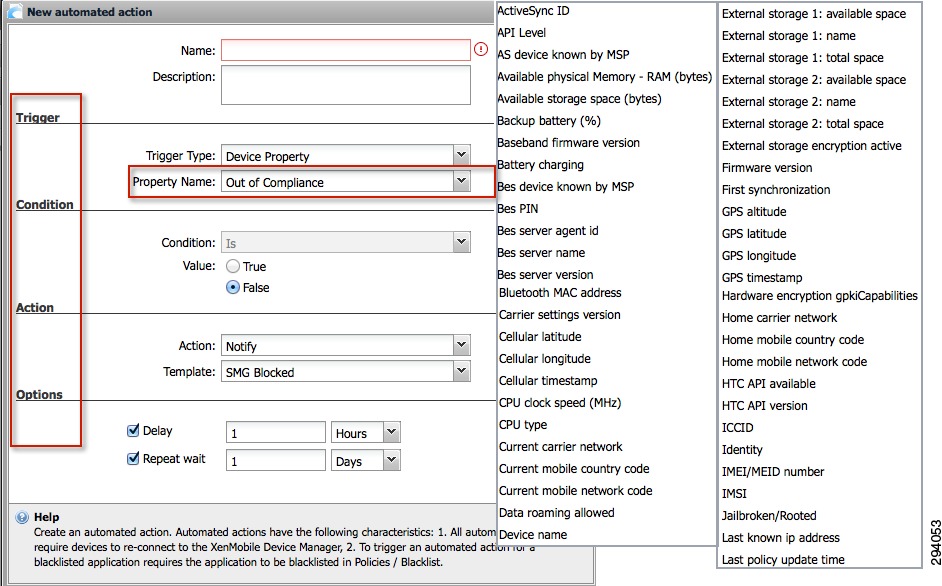Open the Action dropdown
This screenshot has height=586, width=942.
(461, 345)
